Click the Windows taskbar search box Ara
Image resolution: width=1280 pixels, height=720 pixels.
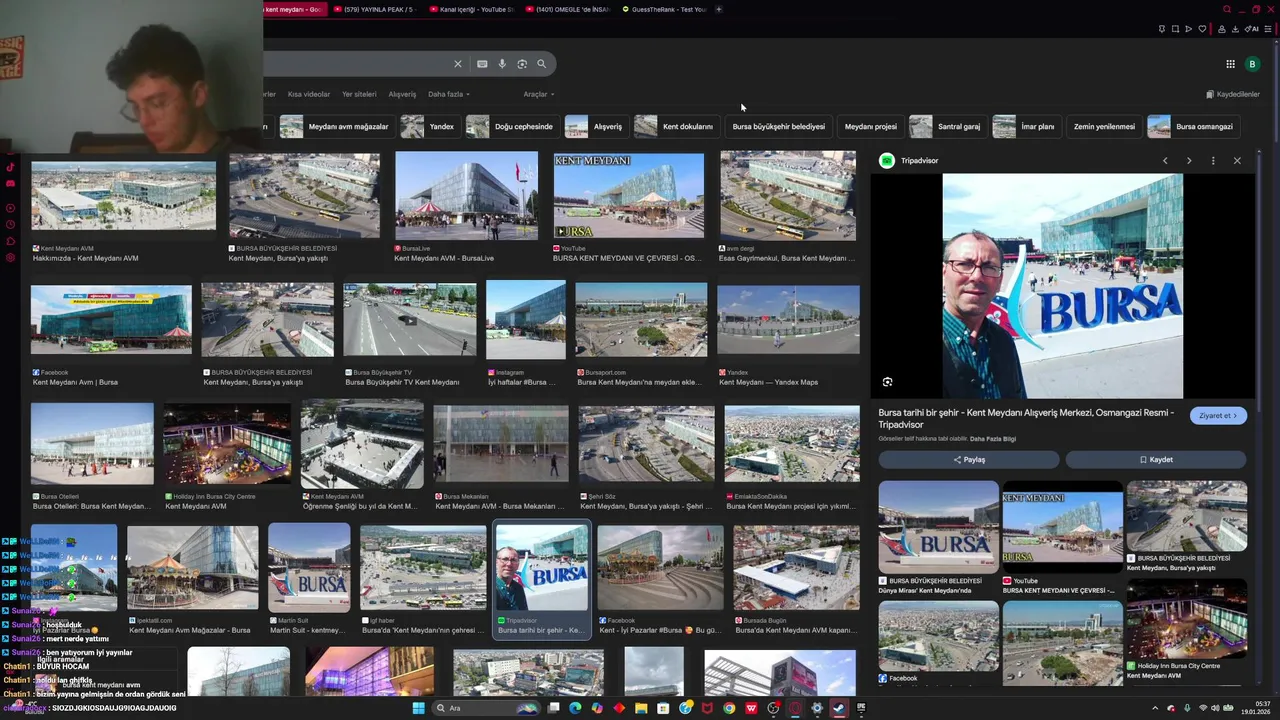pos(486,708)
